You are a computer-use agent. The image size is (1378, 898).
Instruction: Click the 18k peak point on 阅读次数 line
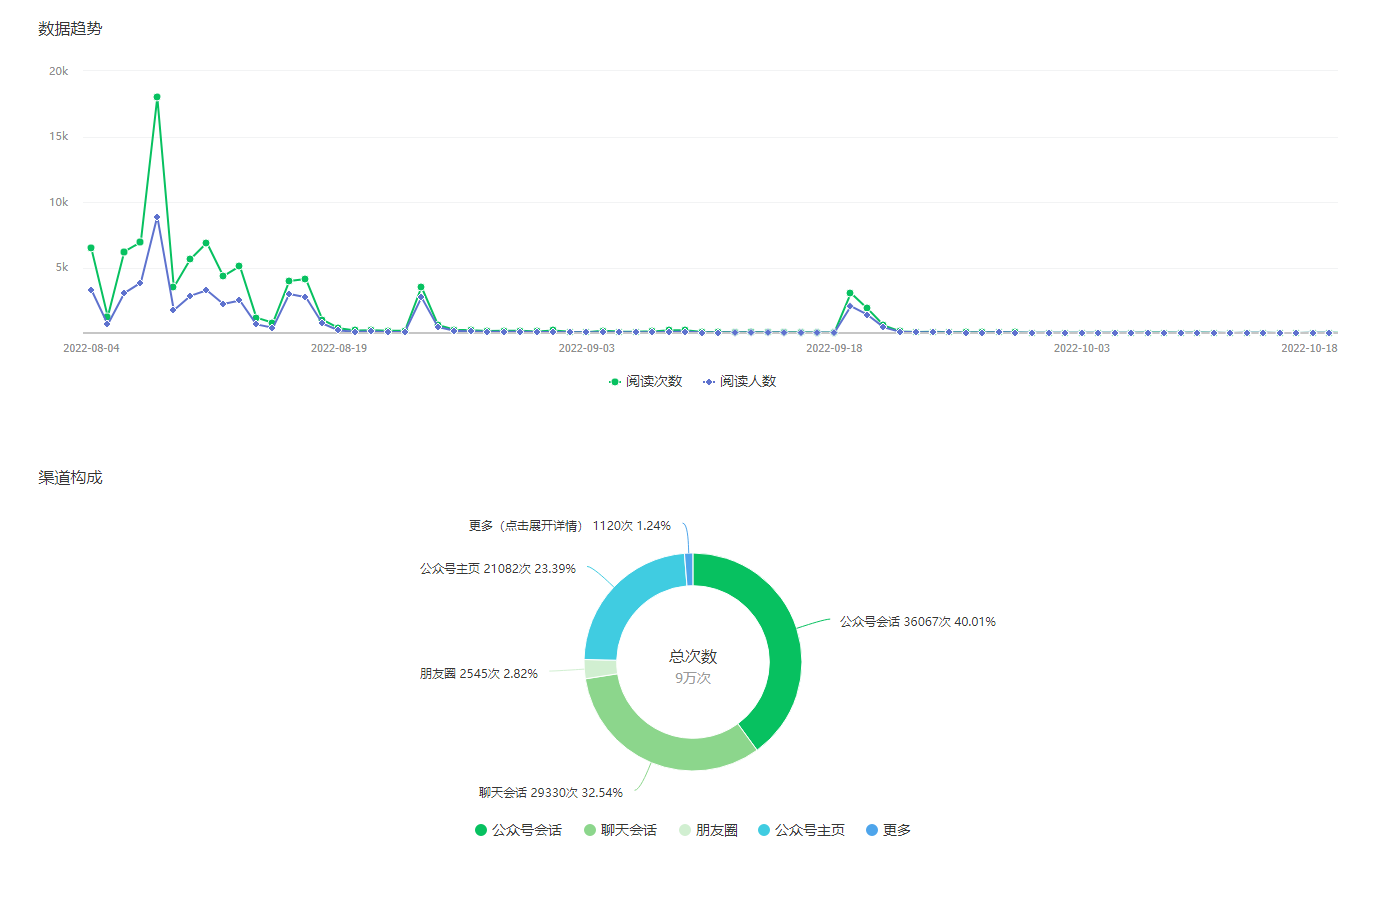click(x=157, y=97)
